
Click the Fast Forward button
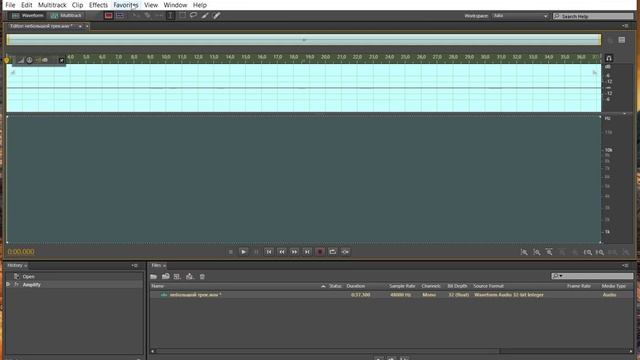[x=294, y=252]
